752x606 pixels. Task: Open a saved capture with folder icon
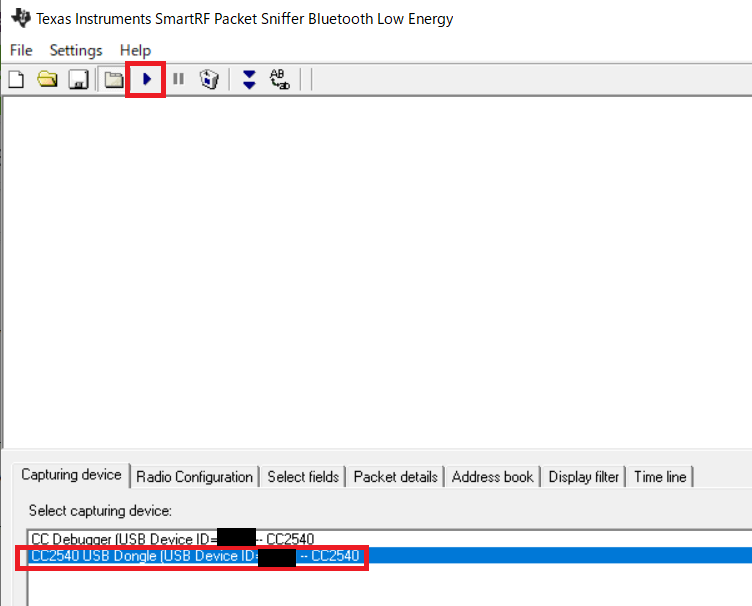47,79
